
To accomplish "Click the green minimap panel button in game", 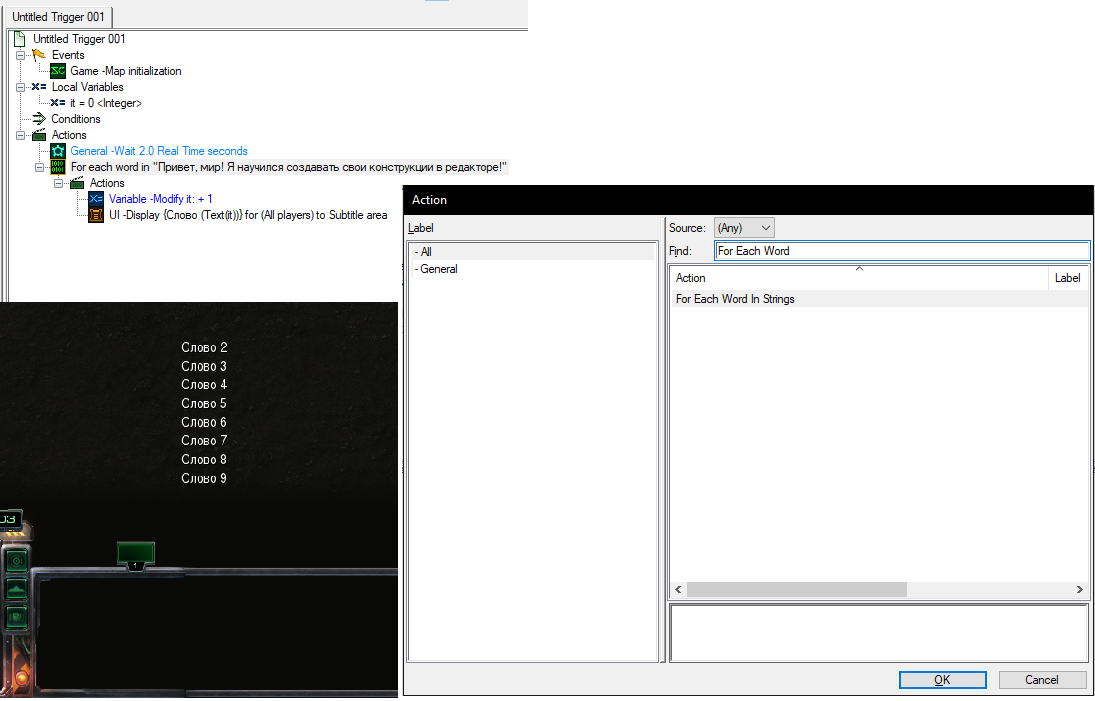I will click(135, 554).
